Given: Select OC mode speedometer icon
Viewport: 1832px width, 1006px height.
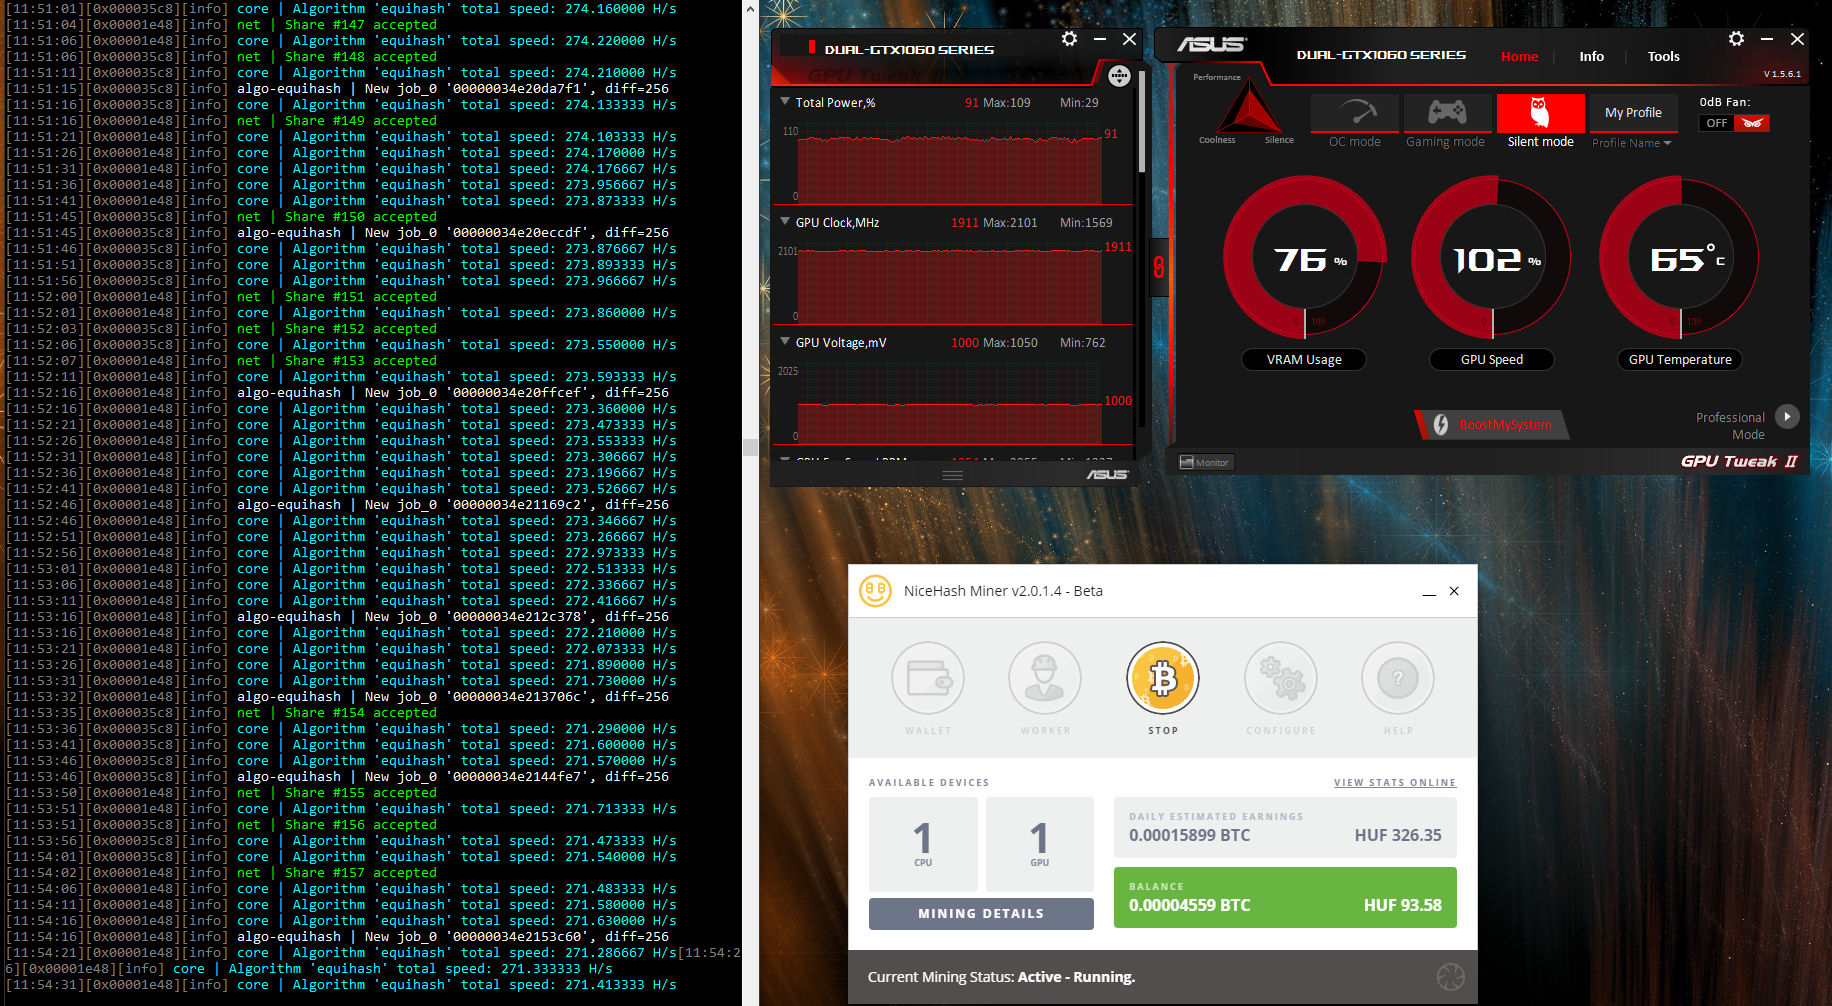Looking at the screenshot, I should 1355,113.
